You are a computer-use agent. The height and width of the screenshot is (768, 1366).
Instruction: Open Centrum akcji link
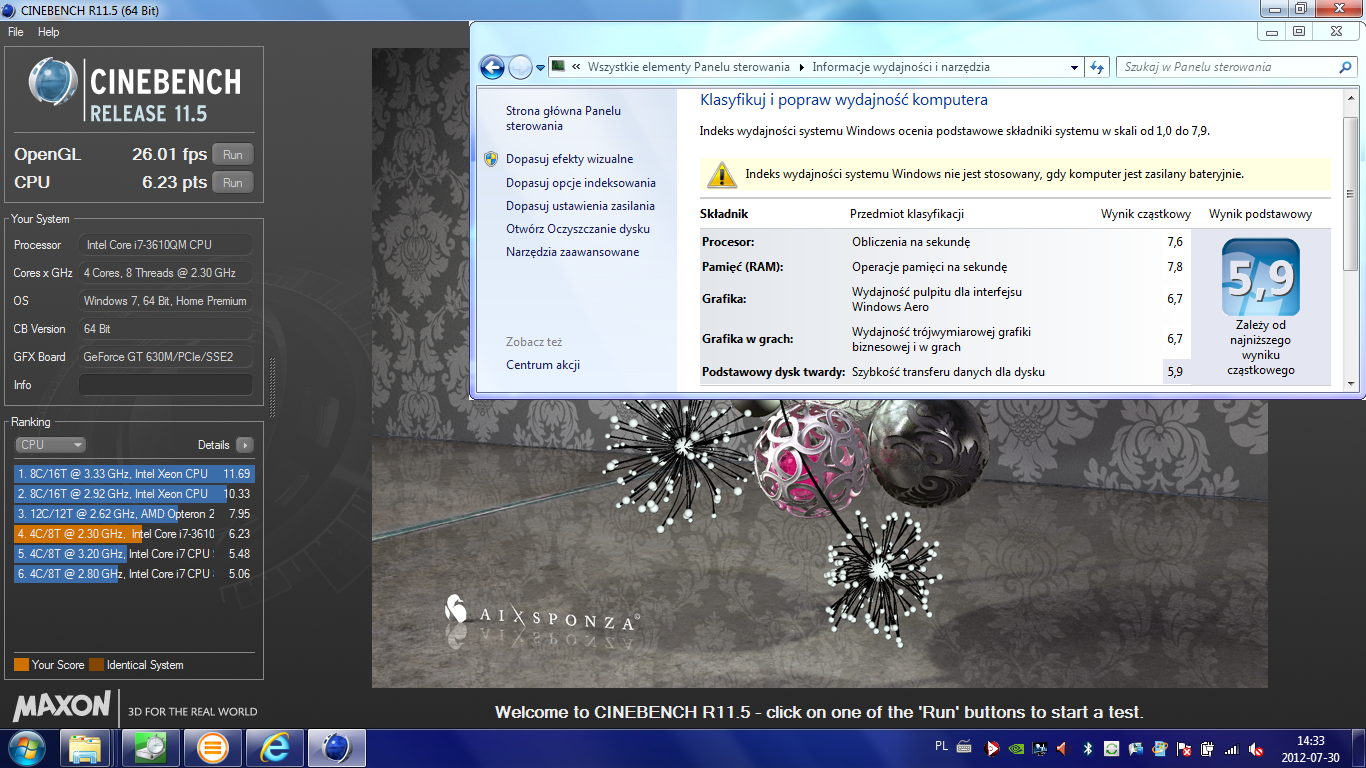[543, 365]
